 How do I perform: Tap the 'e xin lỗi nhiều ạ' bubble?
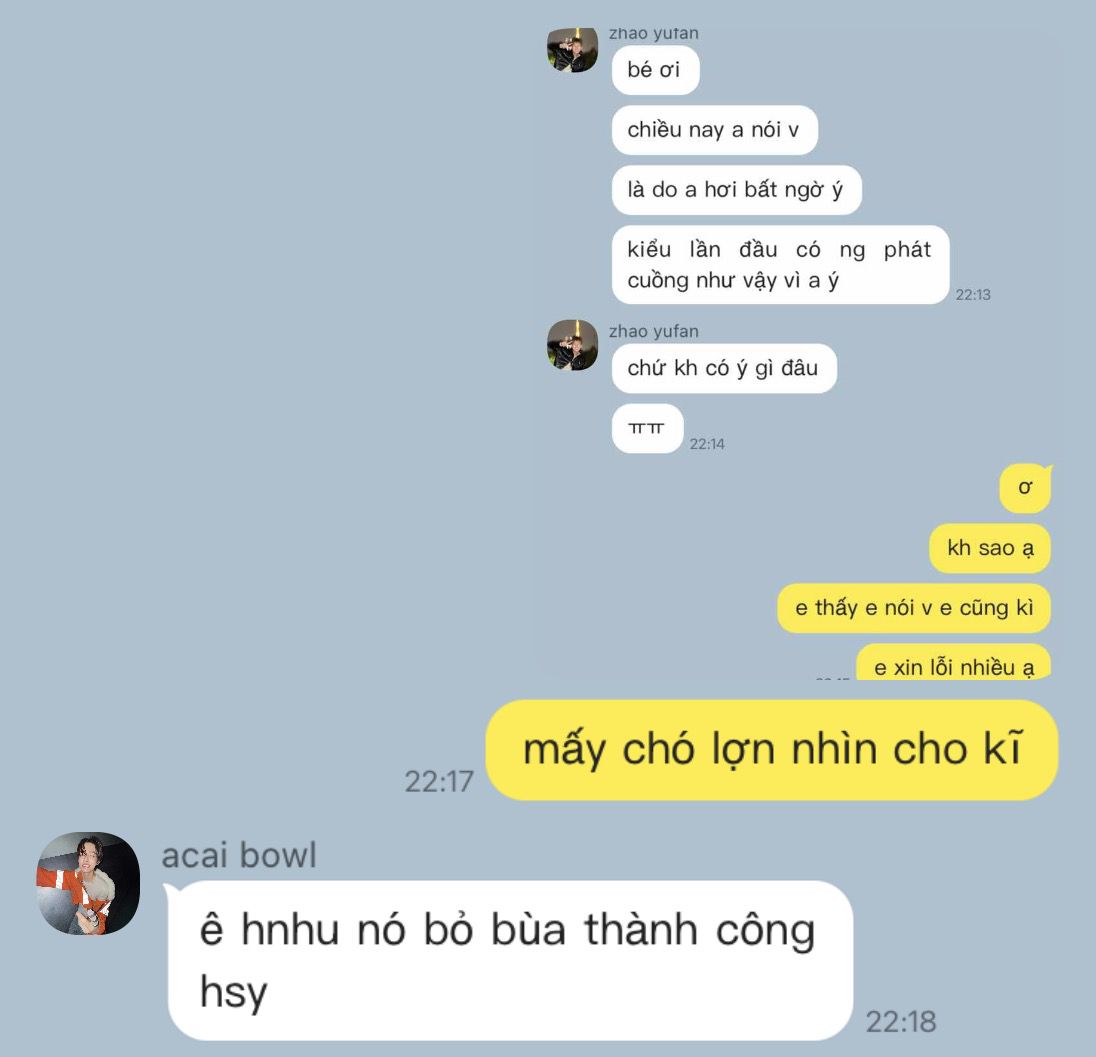[x=953, y=663]
